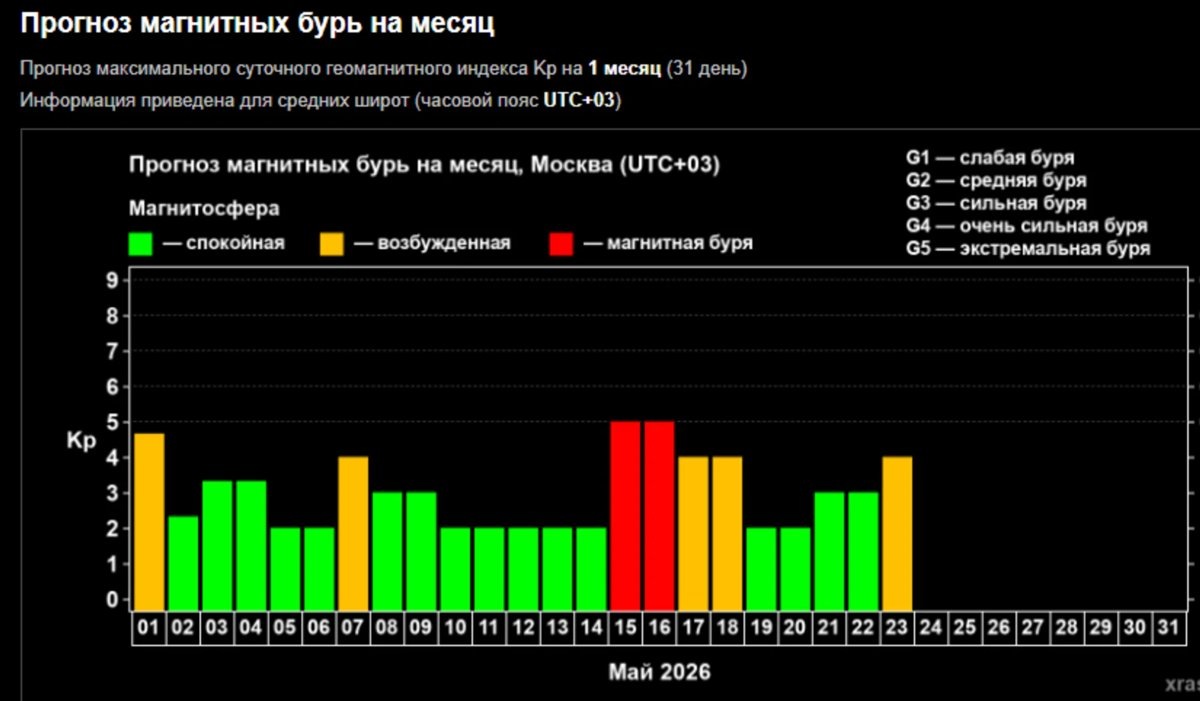Click date label 19 on the axis
This screenshot has width=1200, height=701.
(x=761, y=629)
